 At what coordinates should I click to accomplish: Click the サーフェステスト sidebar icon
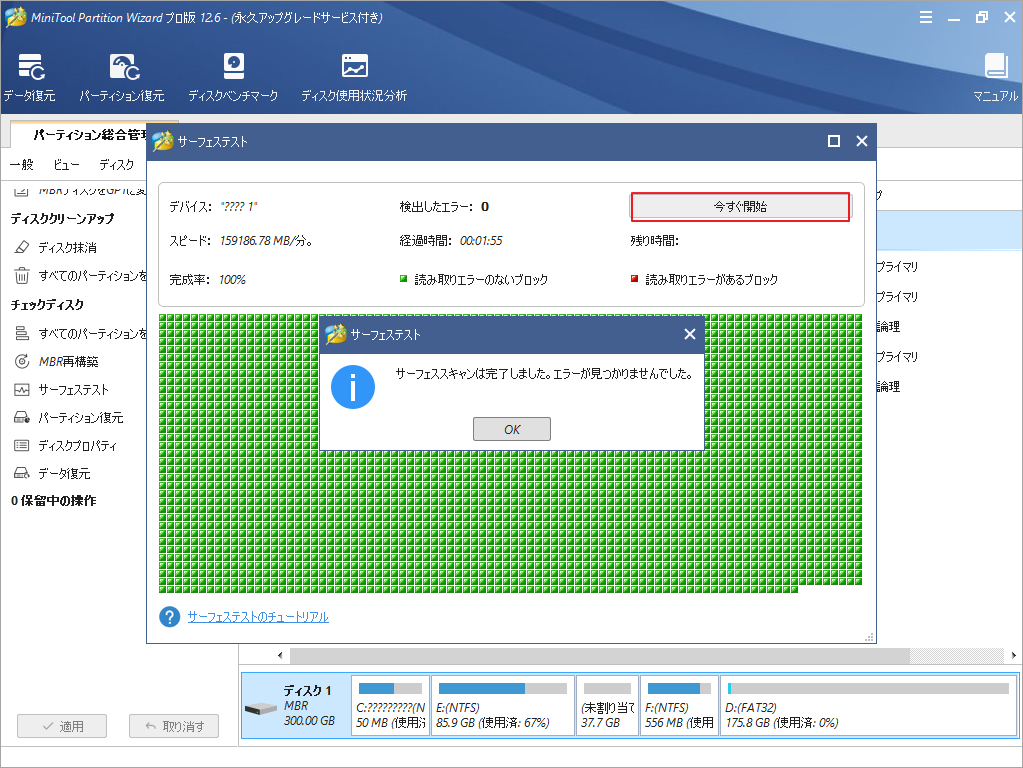pos(22,390)
